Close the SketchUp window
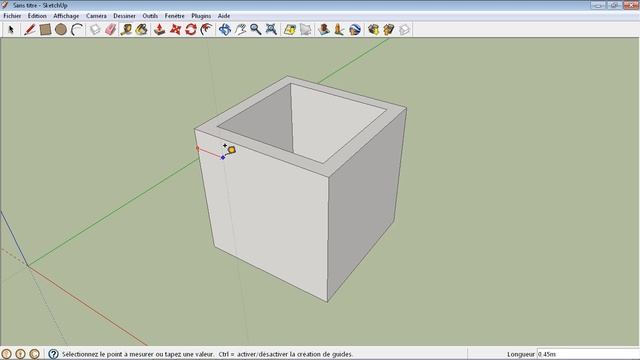Screen dimensions: 640x360 (630, 5)
